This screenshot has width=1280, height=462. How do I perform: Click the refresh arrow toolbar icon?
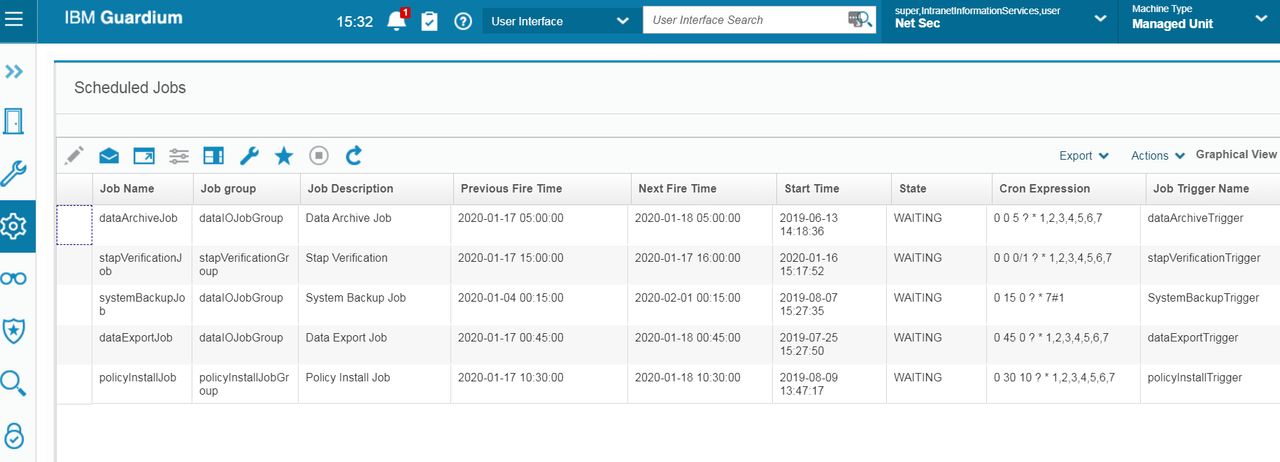[x=354, y=155]
